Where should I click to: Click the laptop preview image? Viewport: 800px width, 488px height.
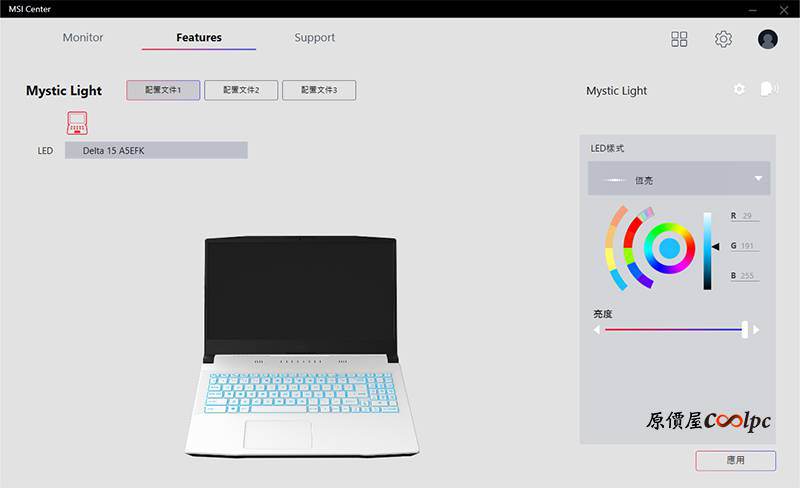pyautogui.click(x=301, y=346)
